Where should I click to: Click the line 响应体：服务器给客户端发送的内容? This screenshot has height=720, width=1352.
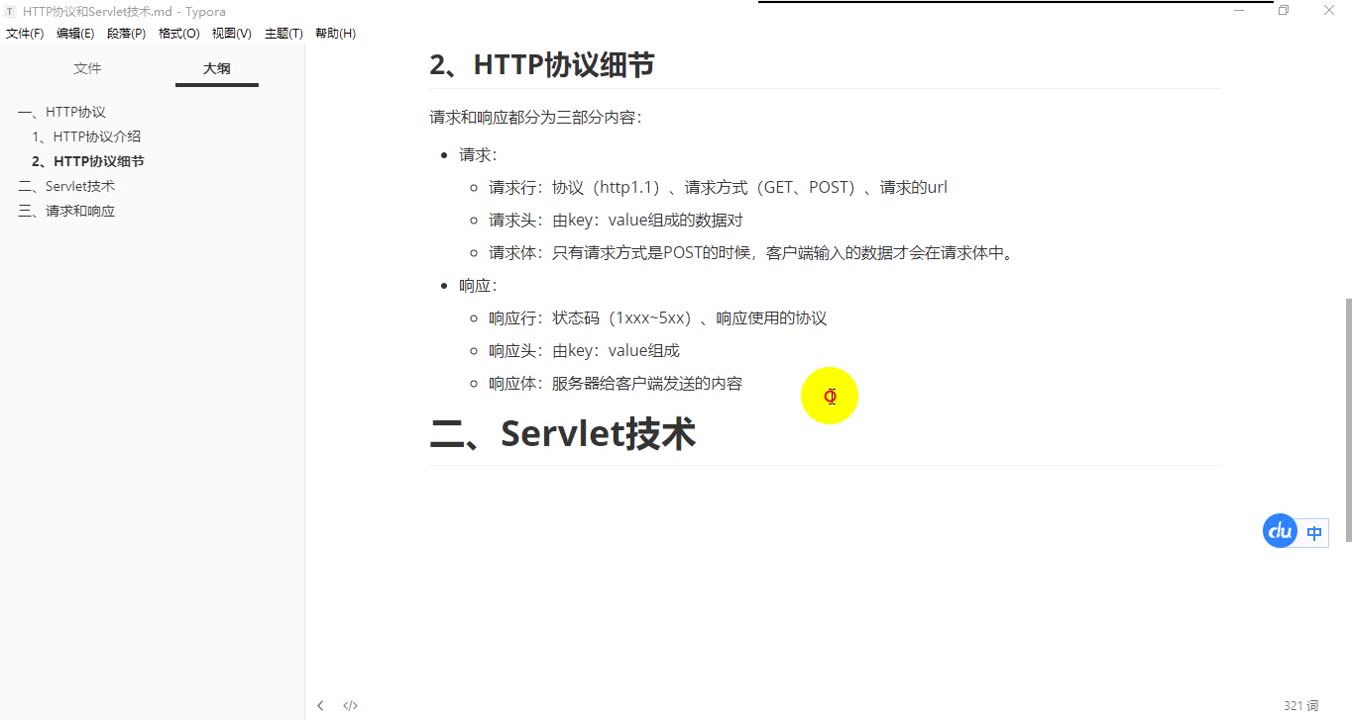point(615,384)
